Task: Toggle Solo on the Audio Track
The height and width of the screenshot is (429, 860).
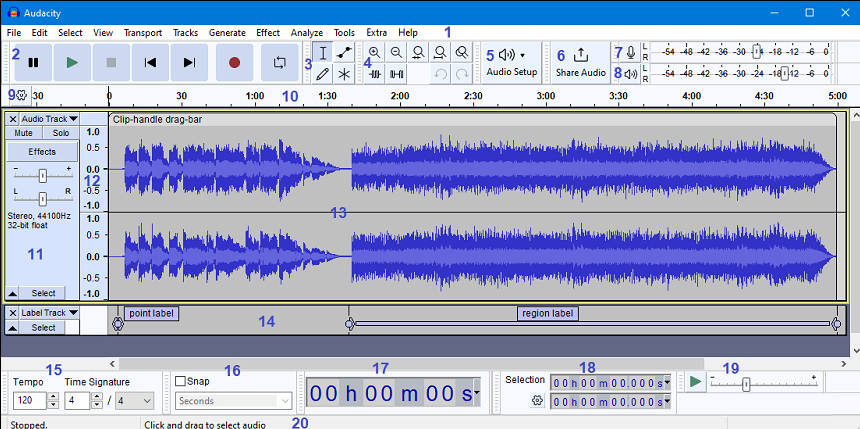Action: (x=61, y=133)
